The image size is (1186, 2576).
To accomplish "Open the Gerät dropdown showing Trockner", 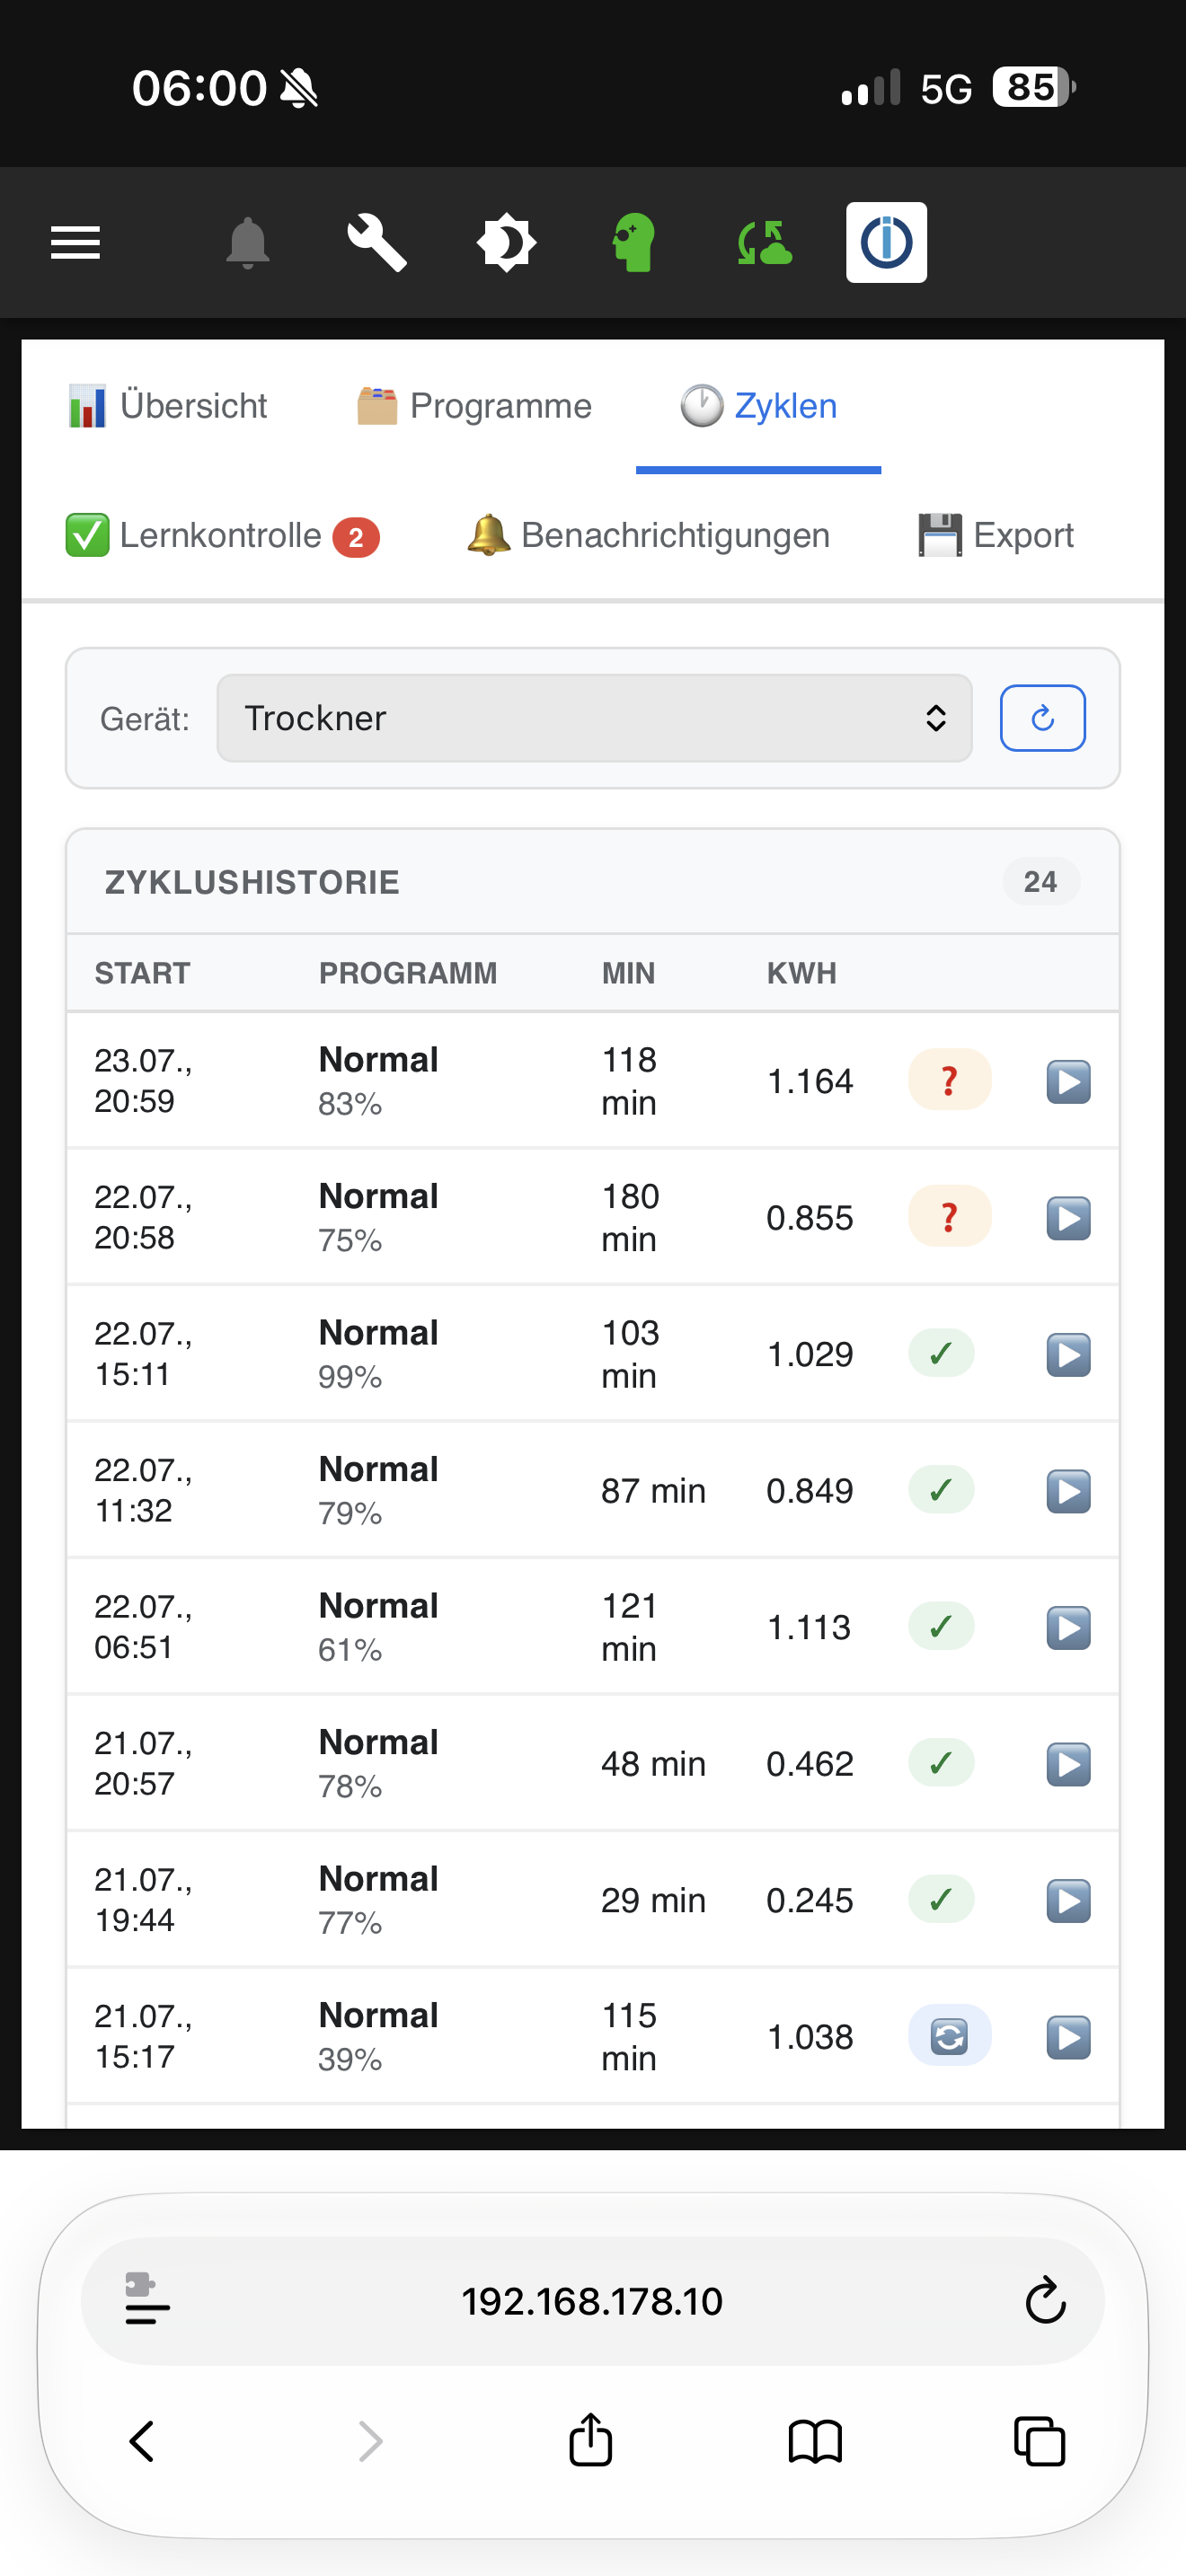I will 594,718.
